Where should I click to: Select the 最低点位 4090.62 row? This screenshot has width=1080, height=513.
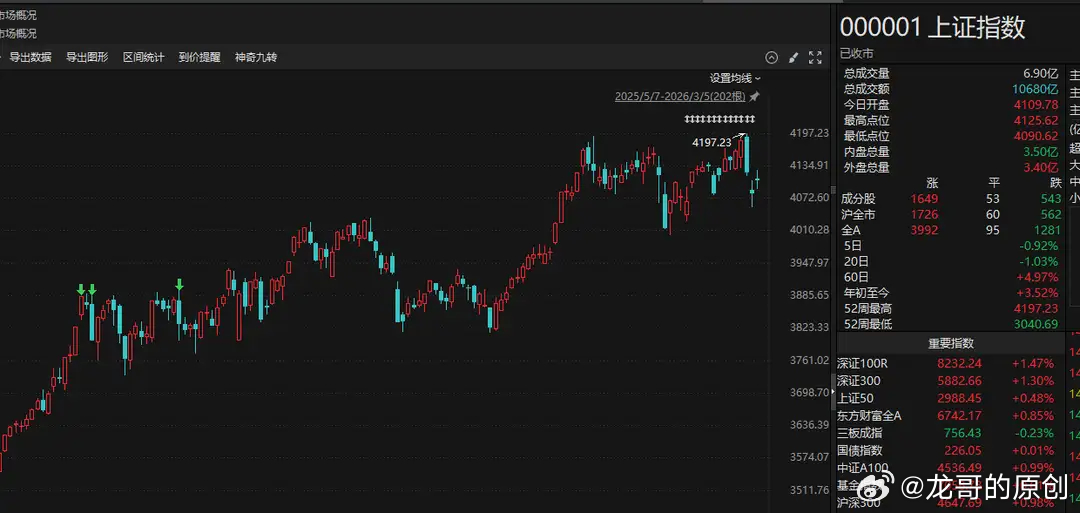click(951, 136)
